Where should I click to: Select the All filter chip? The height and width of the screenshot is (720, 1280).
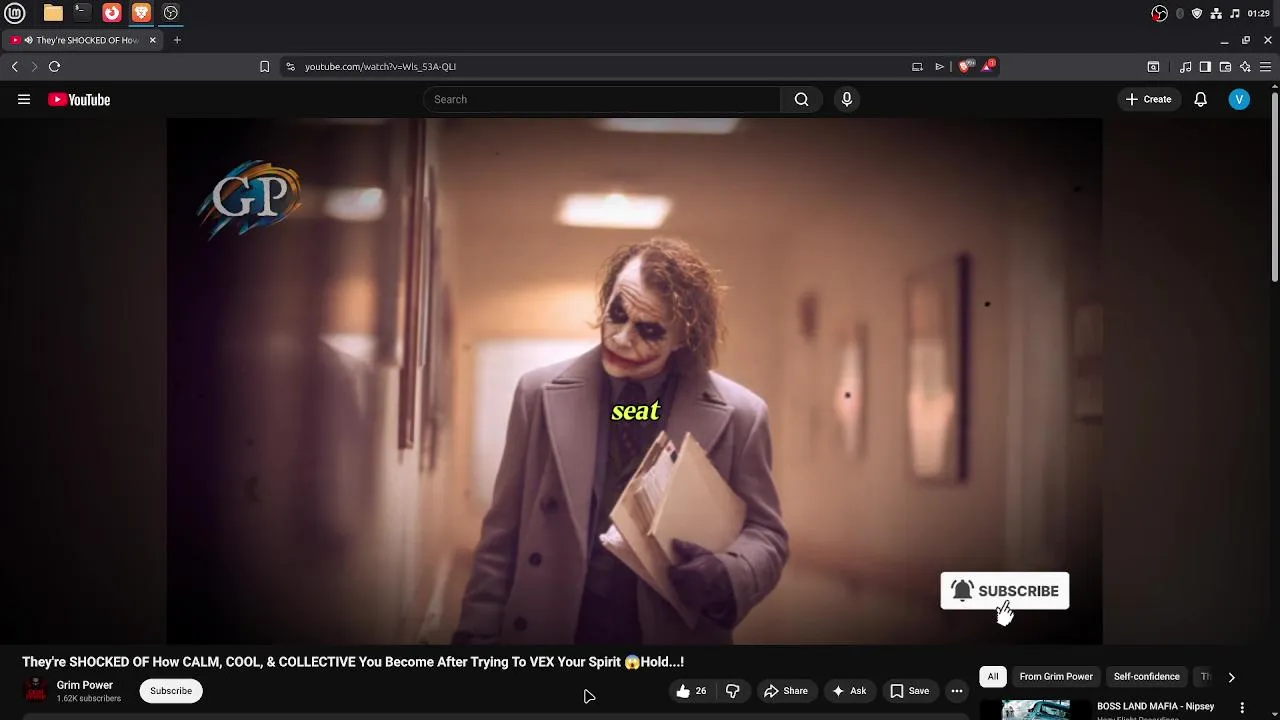click(x=993, y=677)
